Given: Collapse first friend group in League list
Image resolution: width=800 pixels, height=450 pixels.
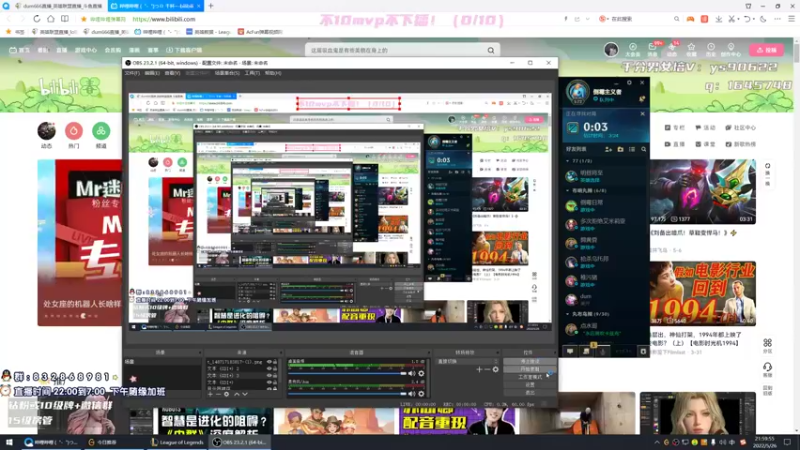Looking at the screenshot, I should pyautogui.click(x=568, y=161).
